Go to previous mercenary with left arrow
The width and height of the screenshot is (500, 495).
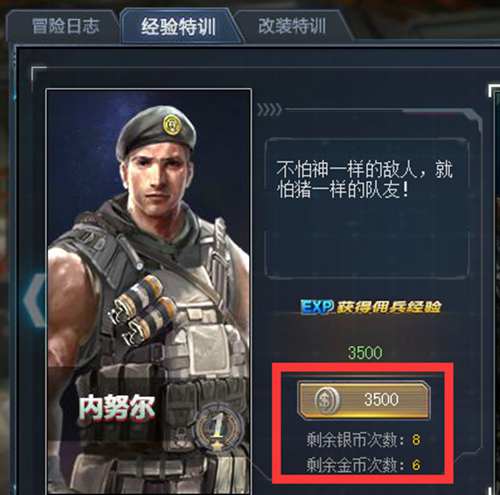(x=34, y=300)
